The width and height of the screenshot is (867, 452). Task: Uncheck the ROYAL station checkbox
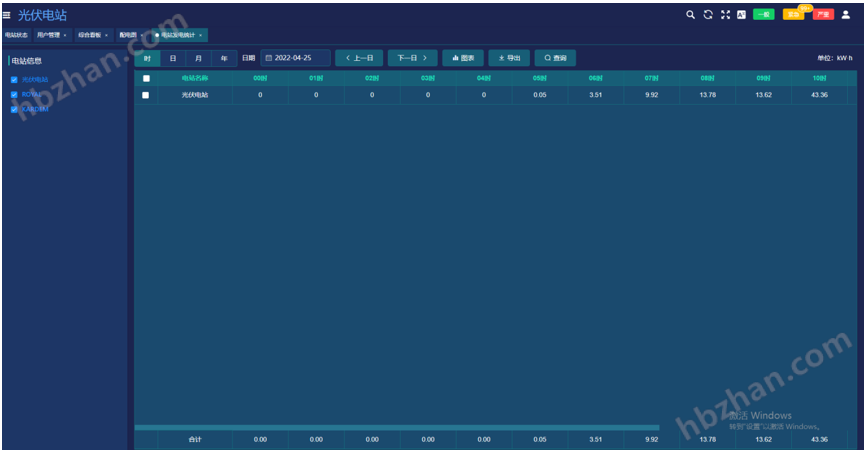14,94
